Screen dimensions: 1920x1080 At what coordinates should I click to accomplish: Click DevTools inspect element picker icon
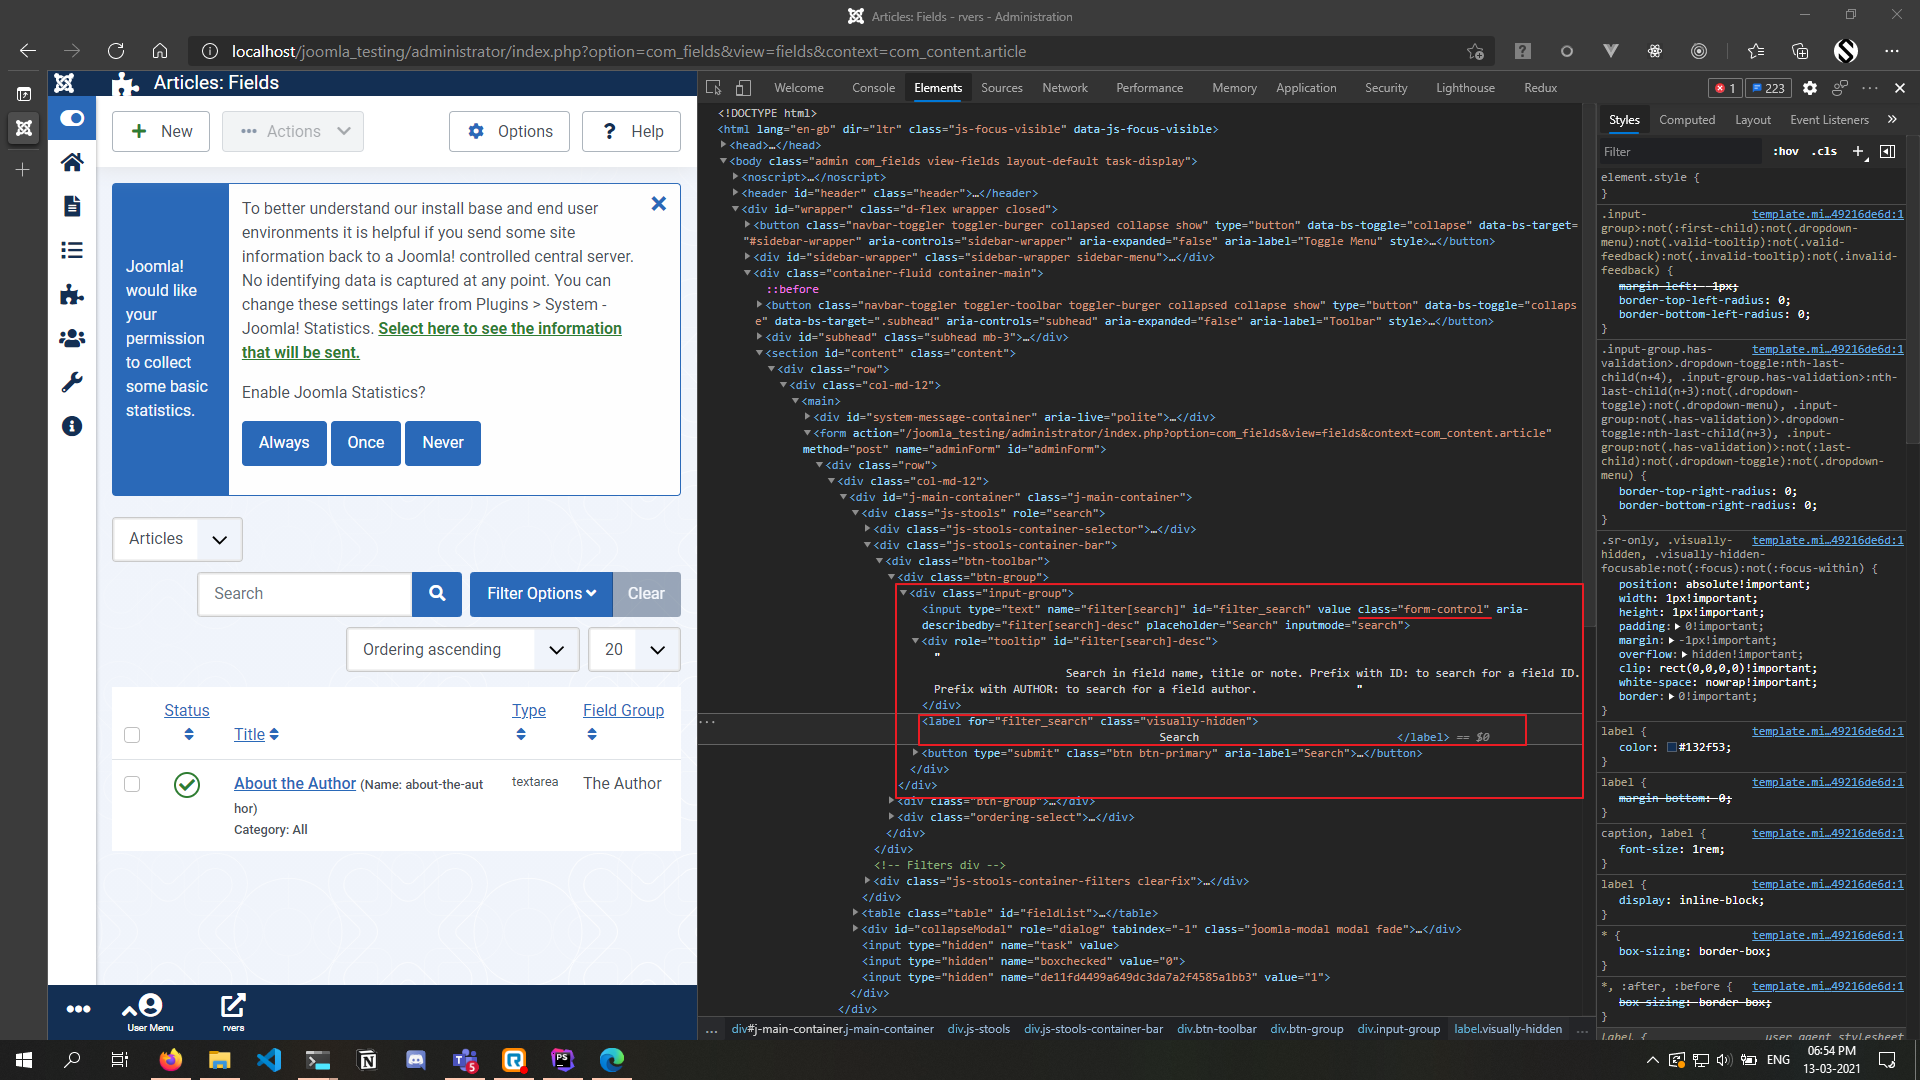tap(713, 88)
